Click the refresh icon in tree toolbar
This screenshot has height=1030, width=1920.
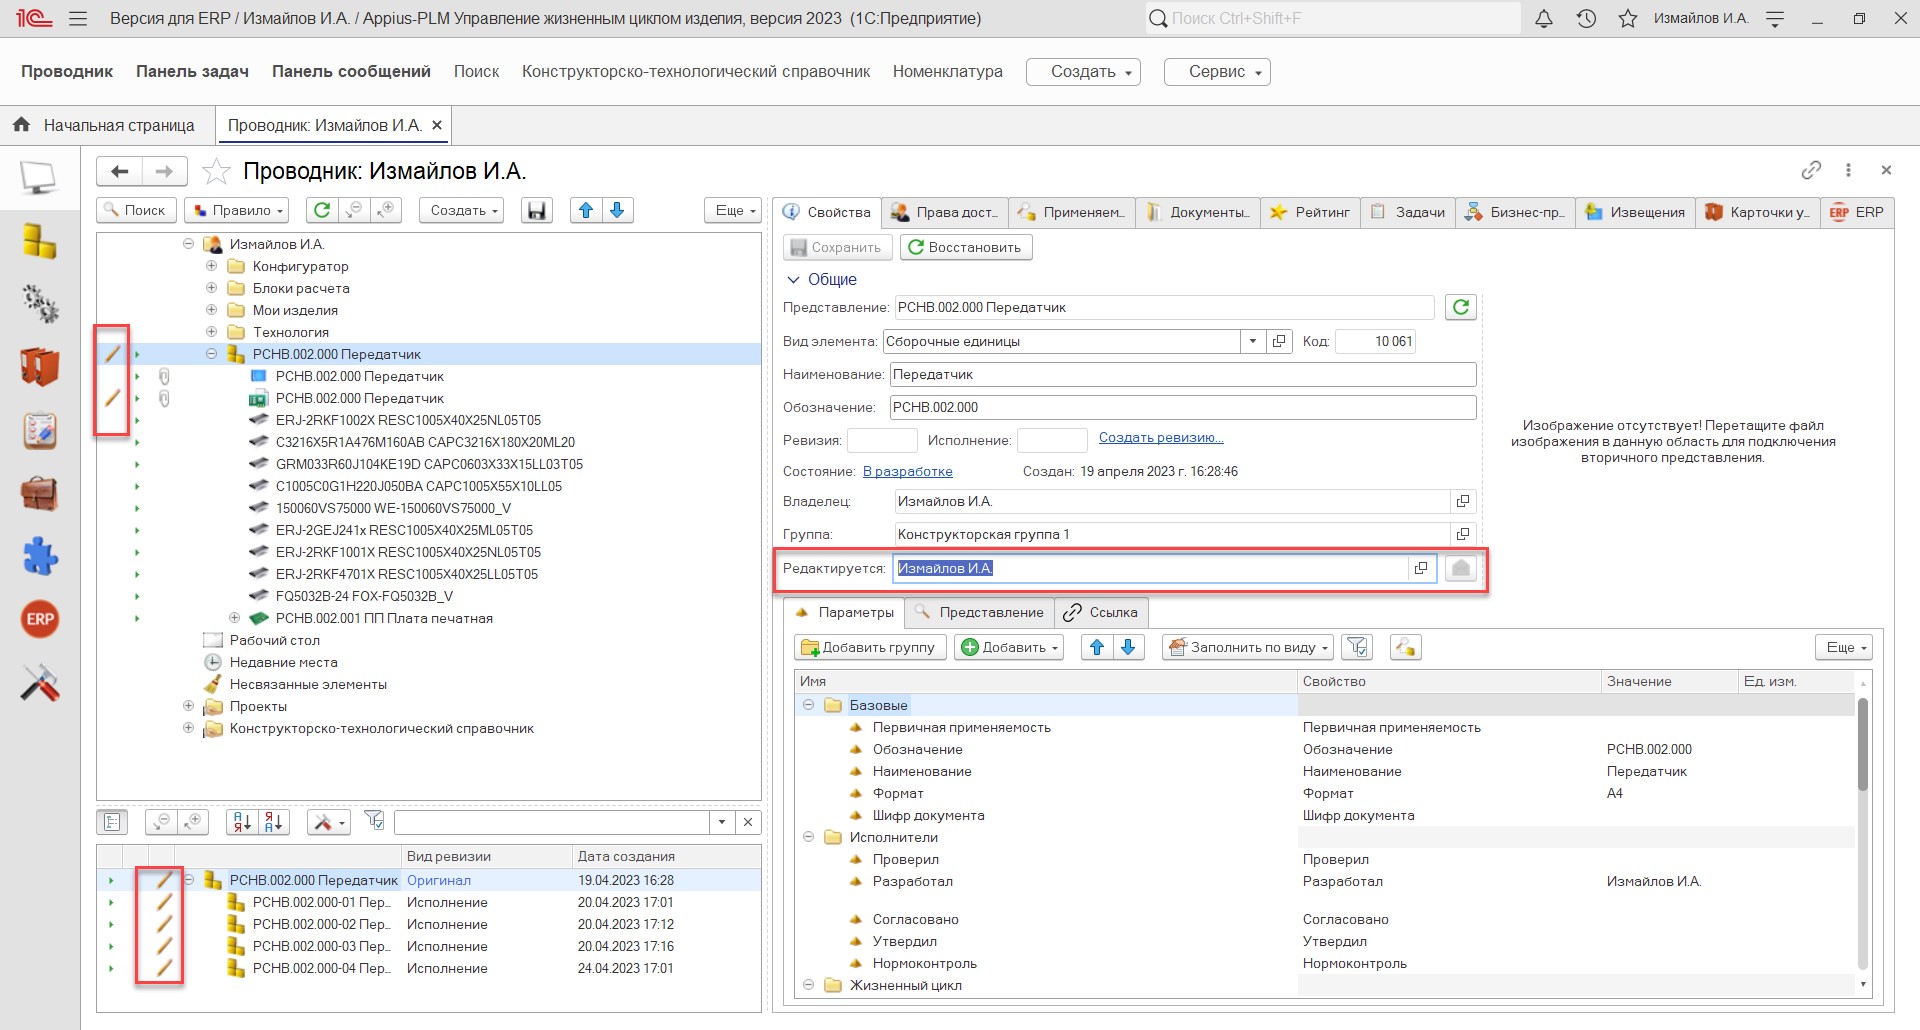tap(322, 210)
